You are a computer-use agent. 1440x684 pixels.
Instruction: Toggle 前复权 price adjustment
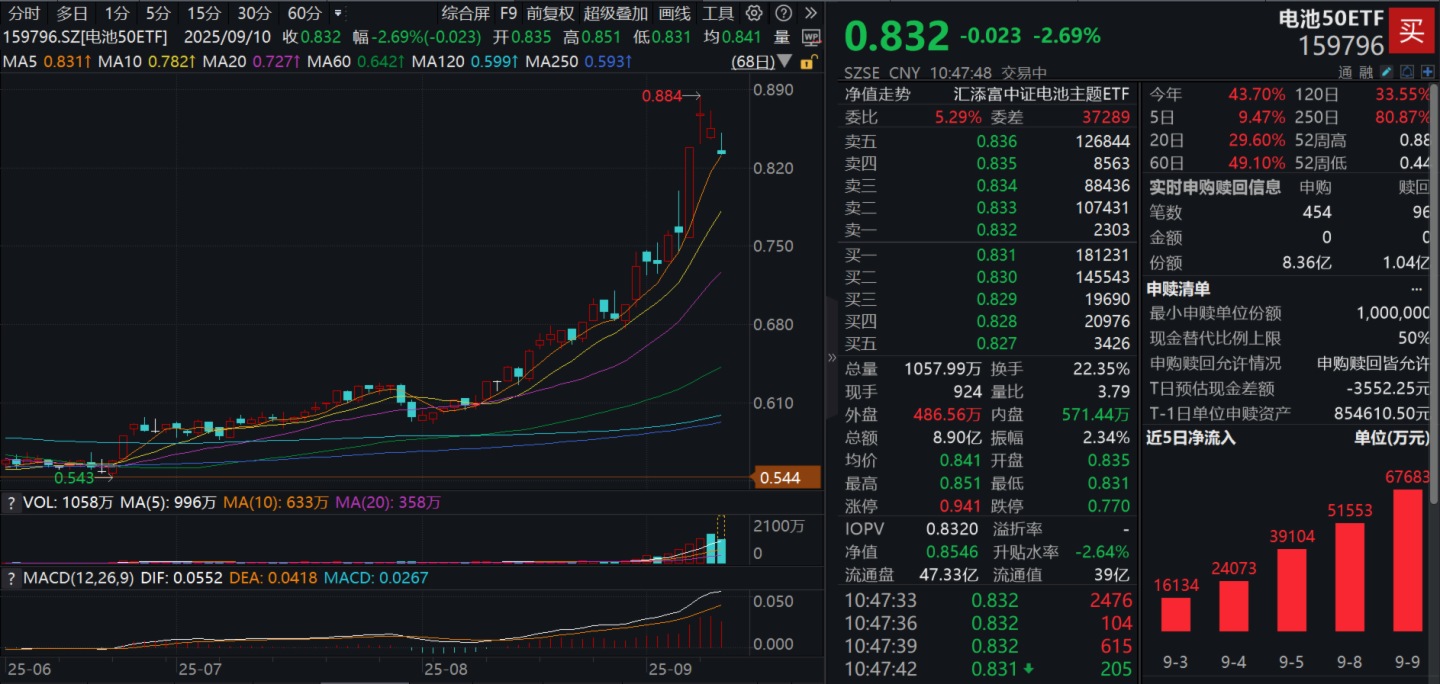pyautogui.click(x=550, y=14)
